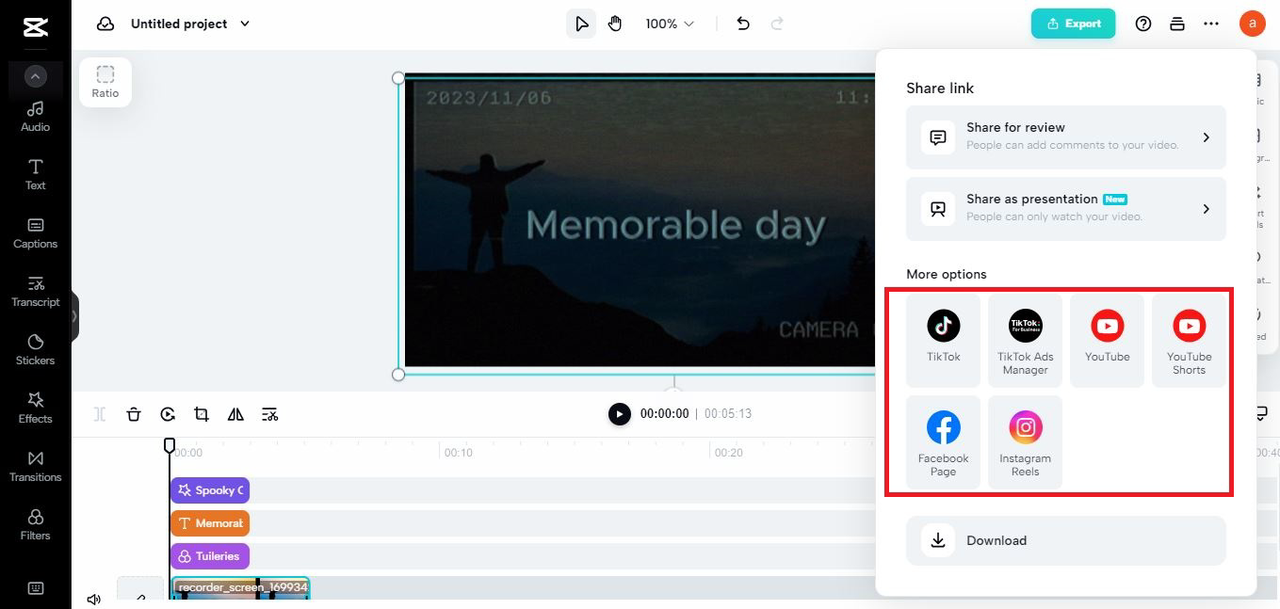Delete the selected clip with trash icon

point(134,414)
